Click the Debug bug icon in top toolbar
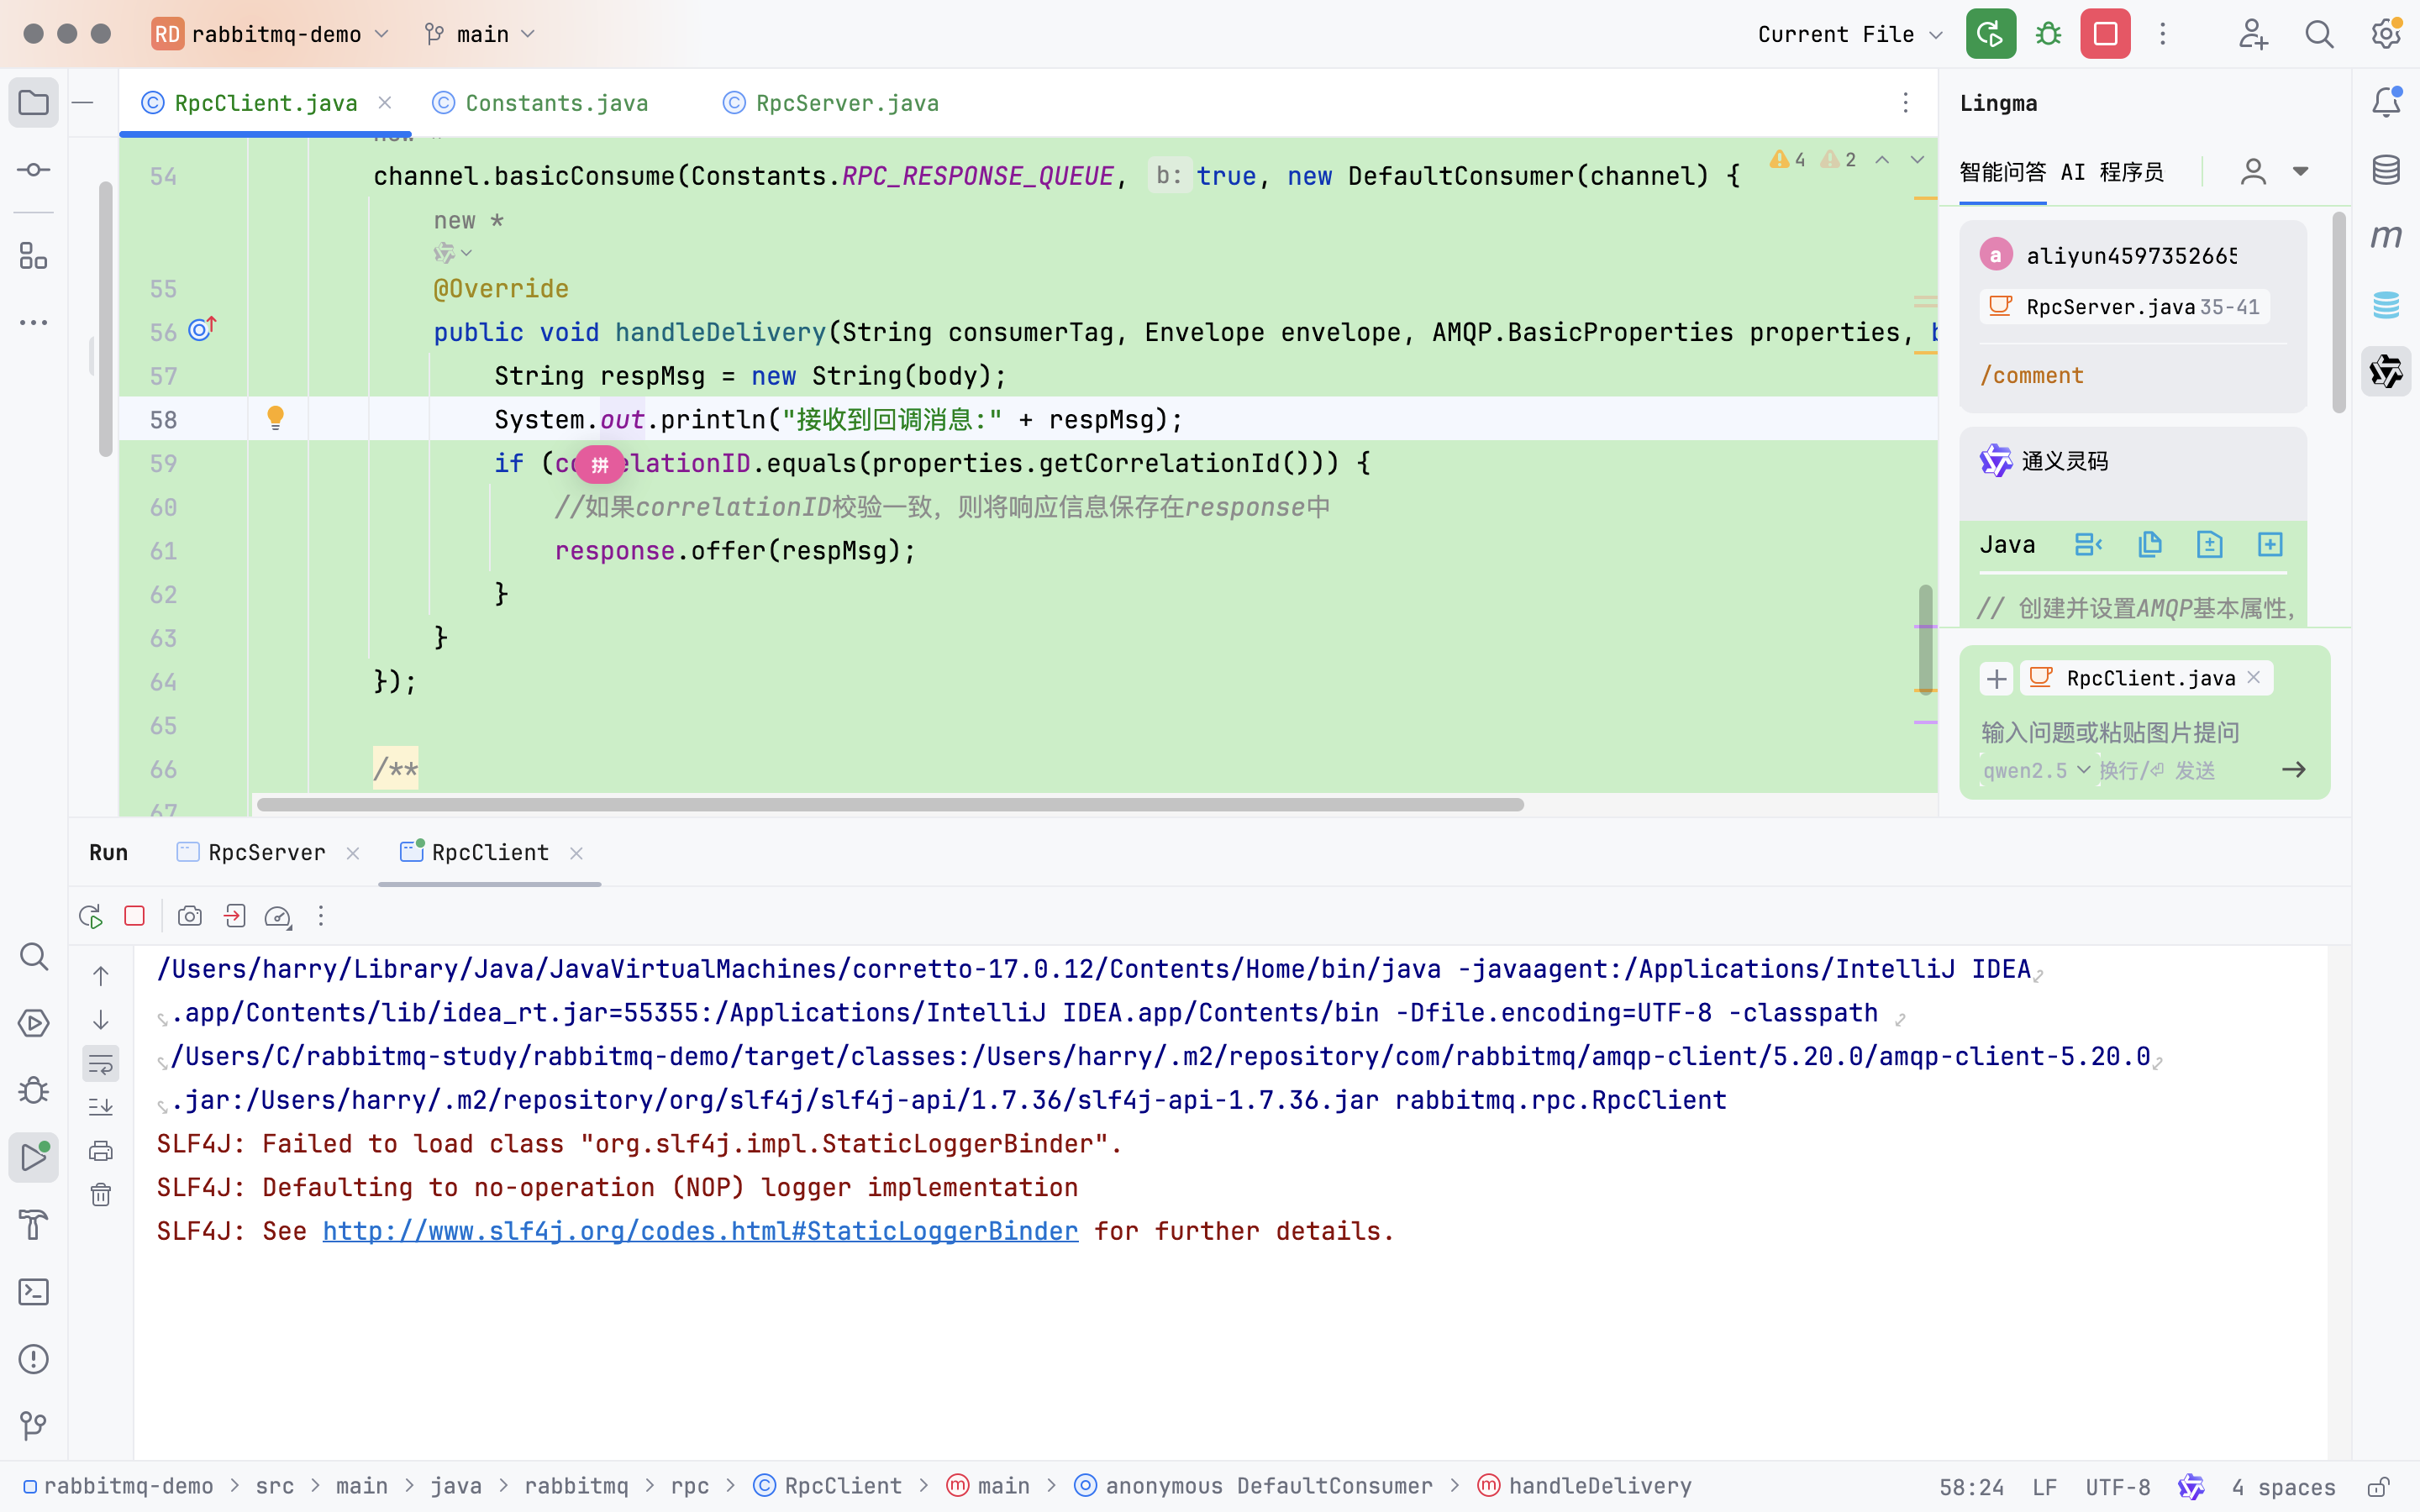 tap(2048, 34)
